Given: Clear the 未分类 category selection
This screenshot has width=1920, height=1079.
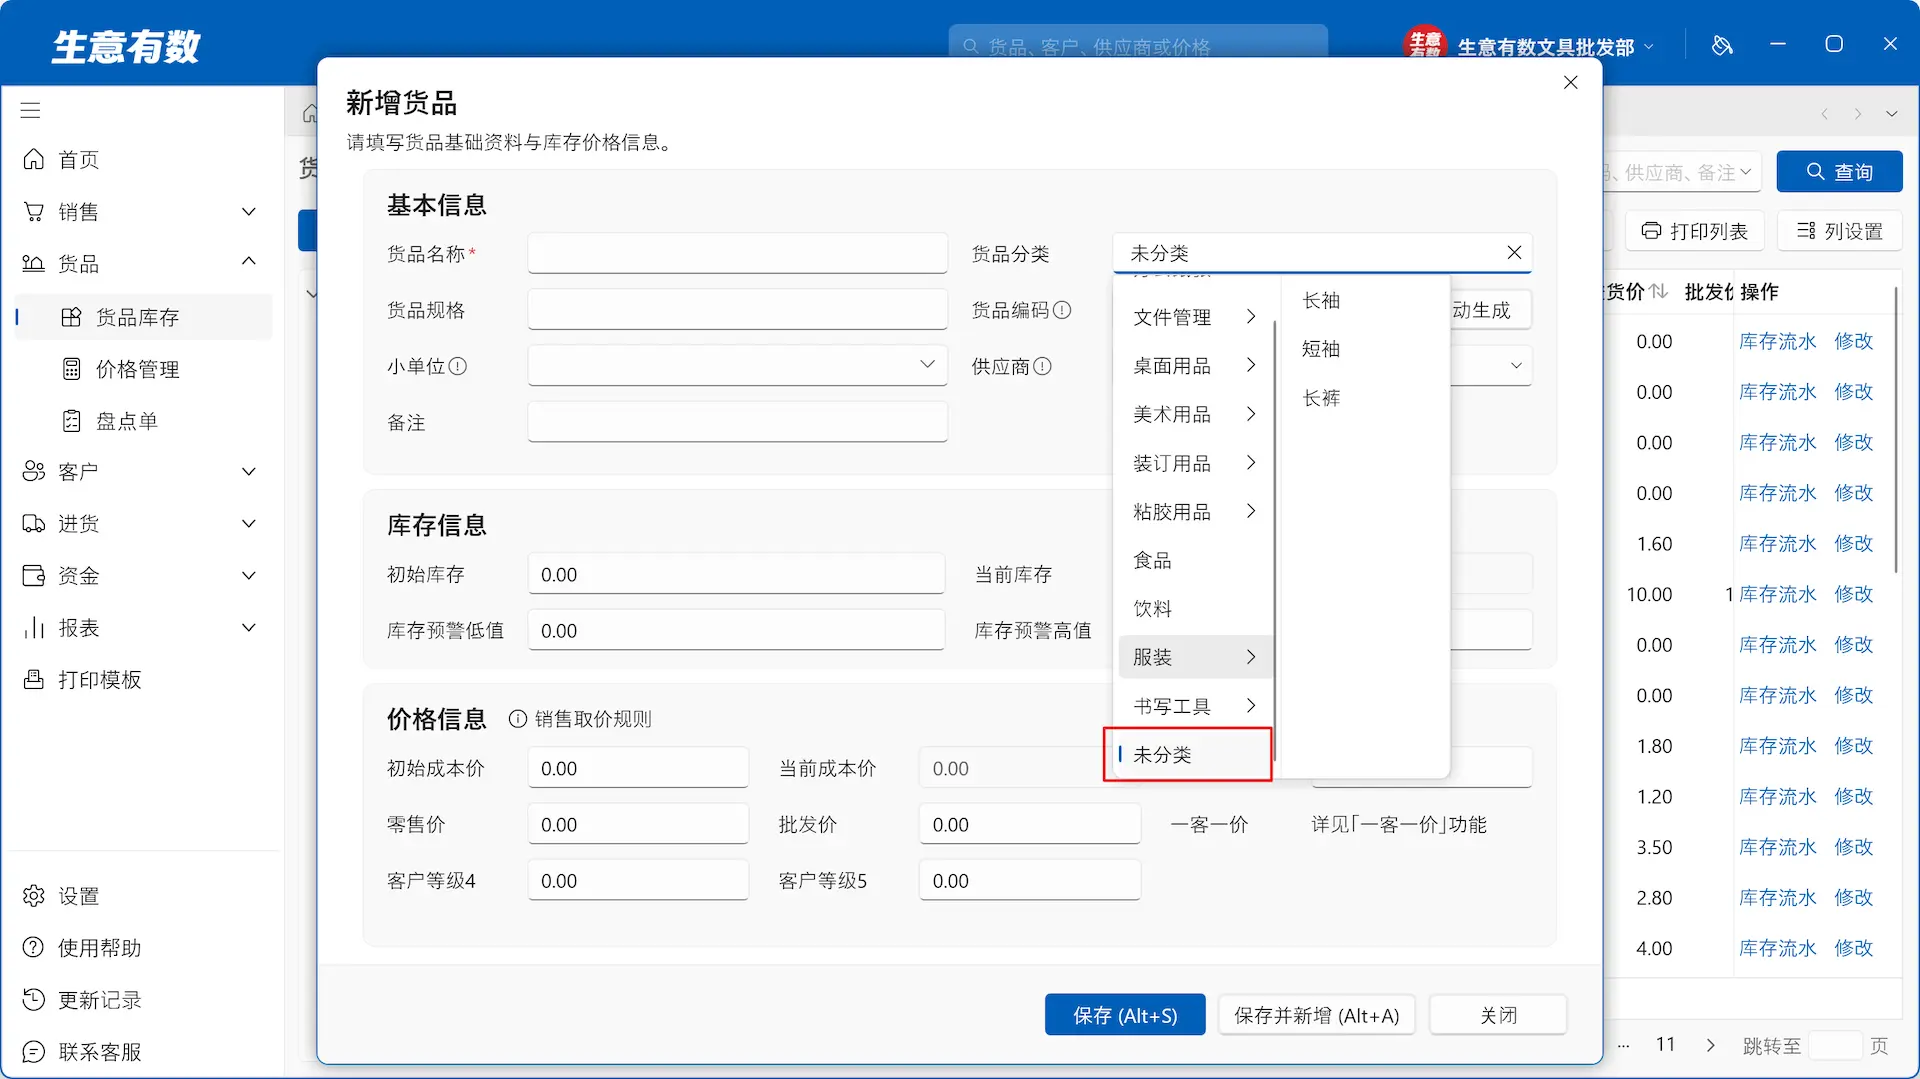Looking at the screenshot, I should coord(1514,253).
